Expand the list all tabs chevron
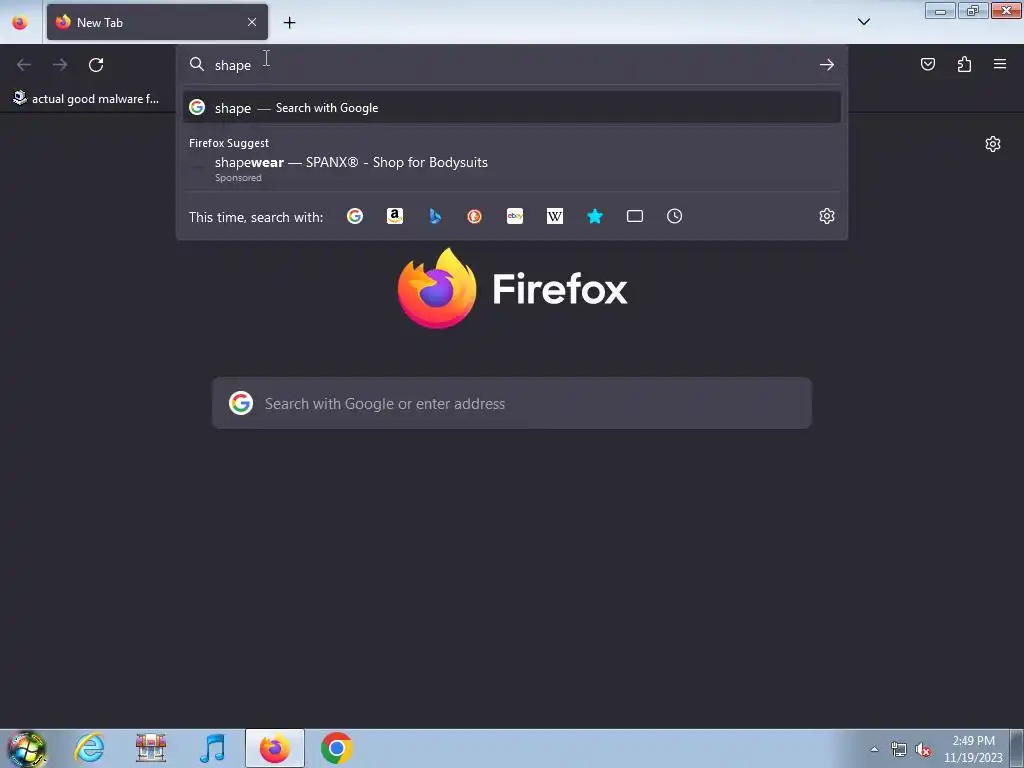Image resolution: width=1024 pixels, height=768 pixels. pos(863,22)
